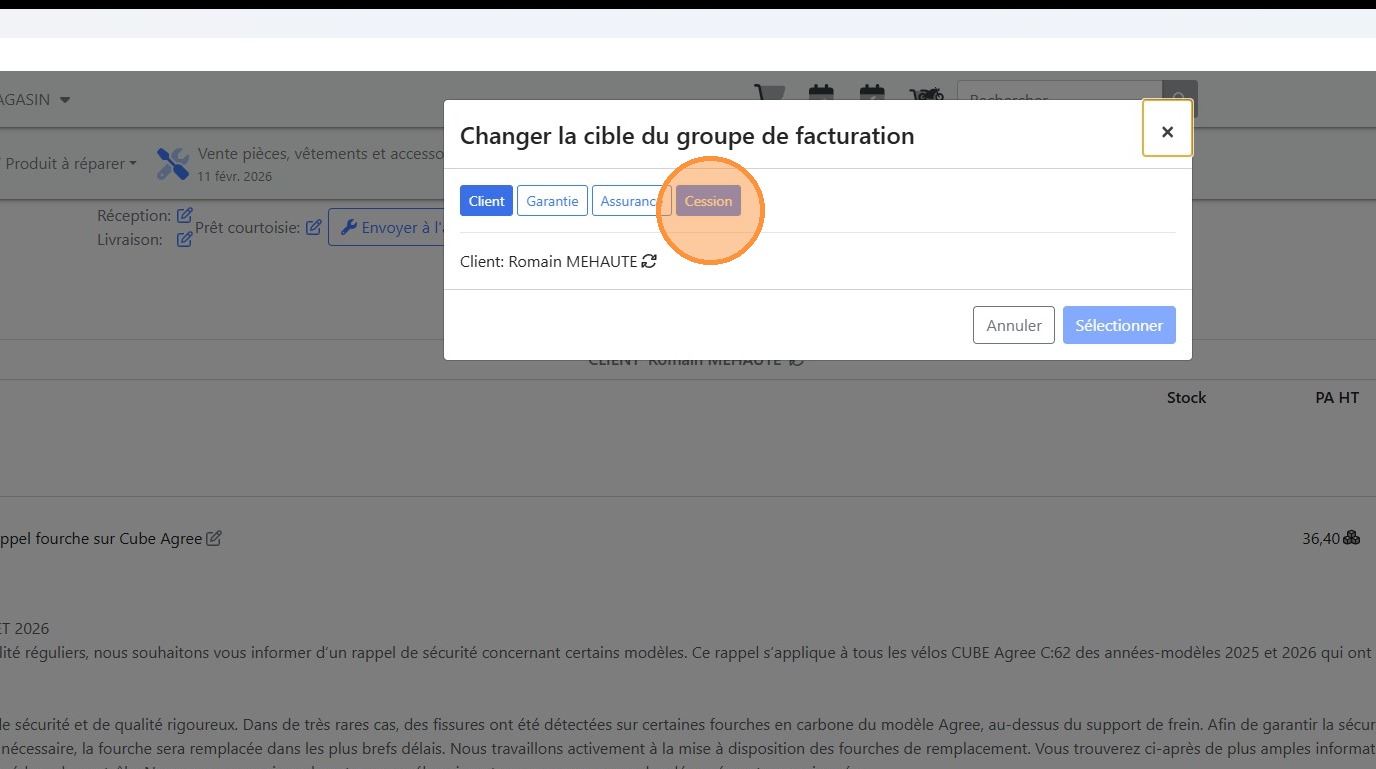This screenshot has width=1376, height=769.
Task: Edit the Prêt courtoisie field
Action: point(313,227)
